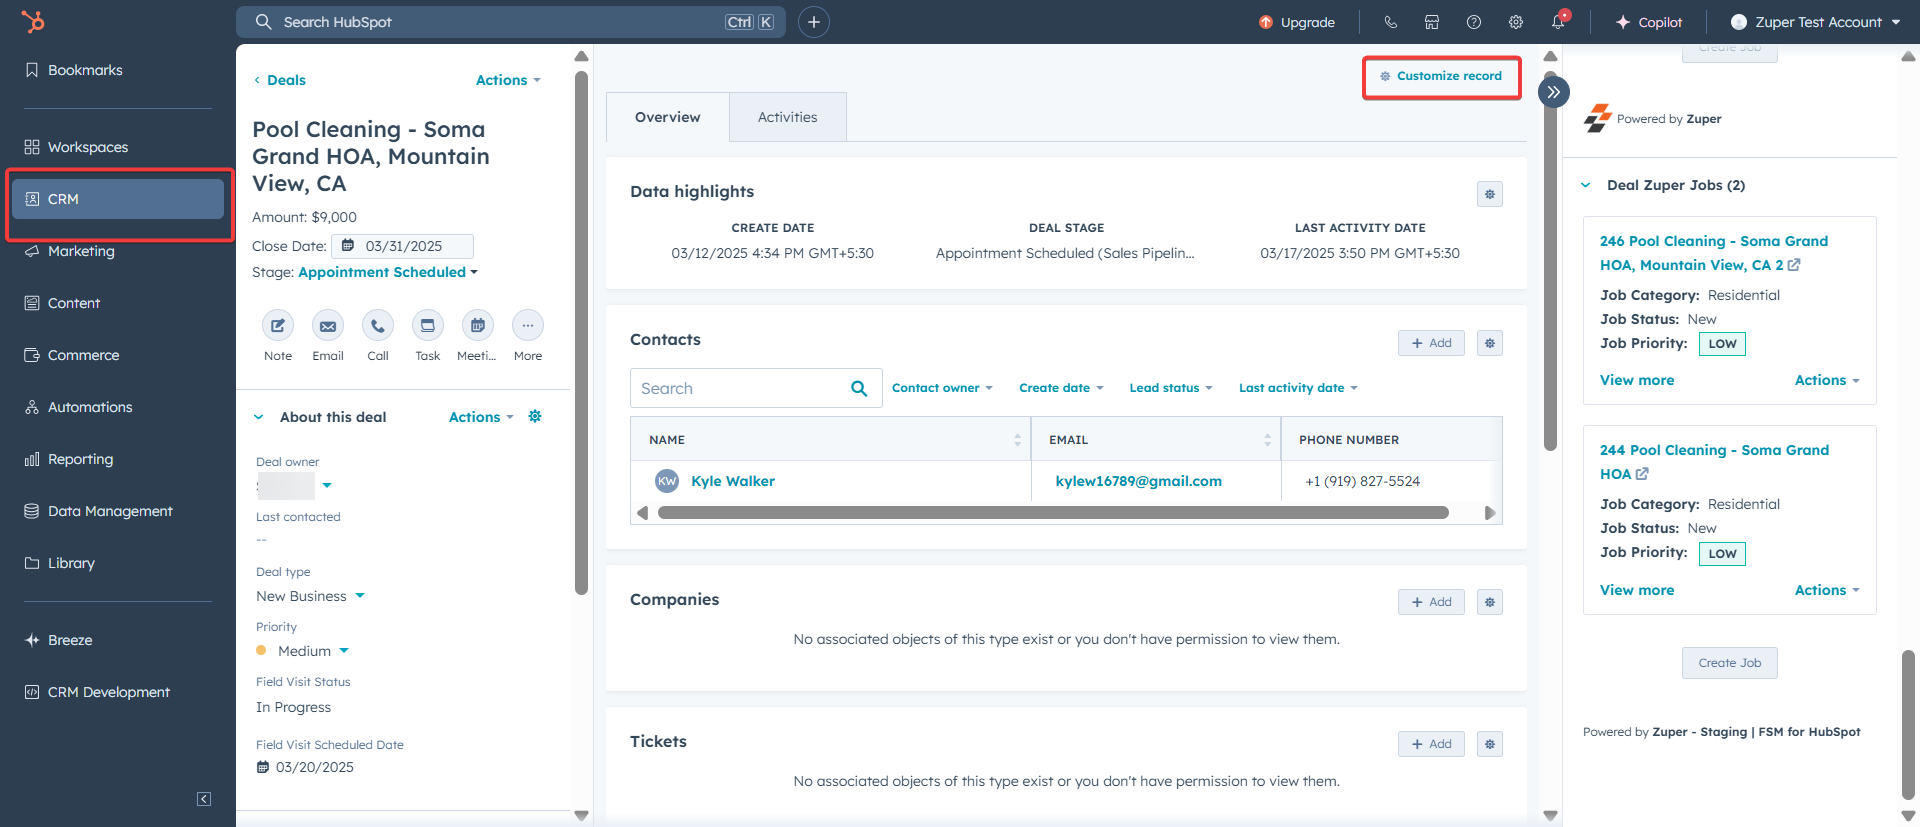The height and width of the screenshot is (827, 1920).
Task: Open the Contact owner filter dropdown
Action: pyautogui.click(x=942, y=388)
